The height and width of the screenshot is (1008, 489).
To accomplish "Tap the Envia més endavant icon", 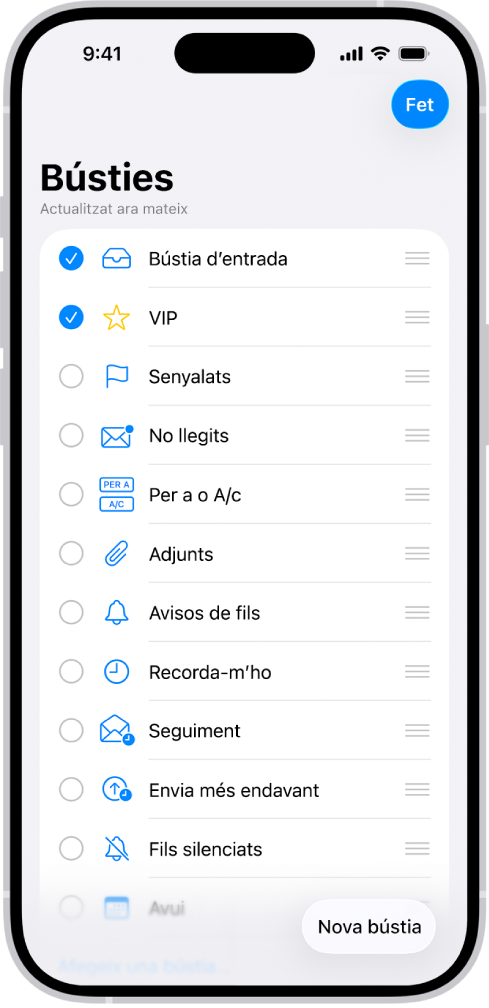I will click(x=117, y=789).
